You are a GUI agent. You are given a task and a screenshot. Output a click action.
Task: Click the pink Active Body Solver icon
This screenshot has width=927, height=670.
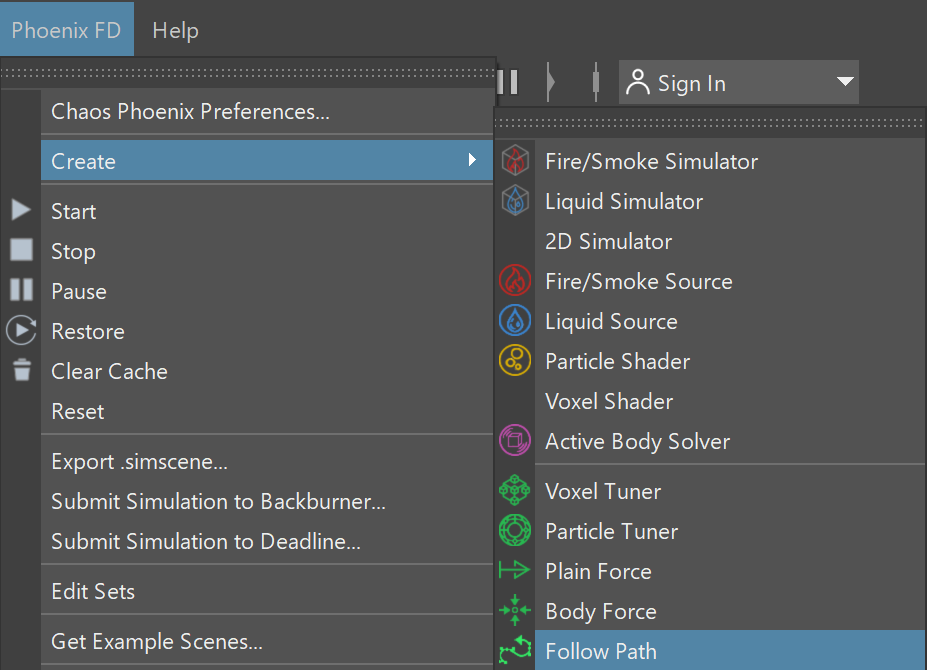[x=515, y=441]
